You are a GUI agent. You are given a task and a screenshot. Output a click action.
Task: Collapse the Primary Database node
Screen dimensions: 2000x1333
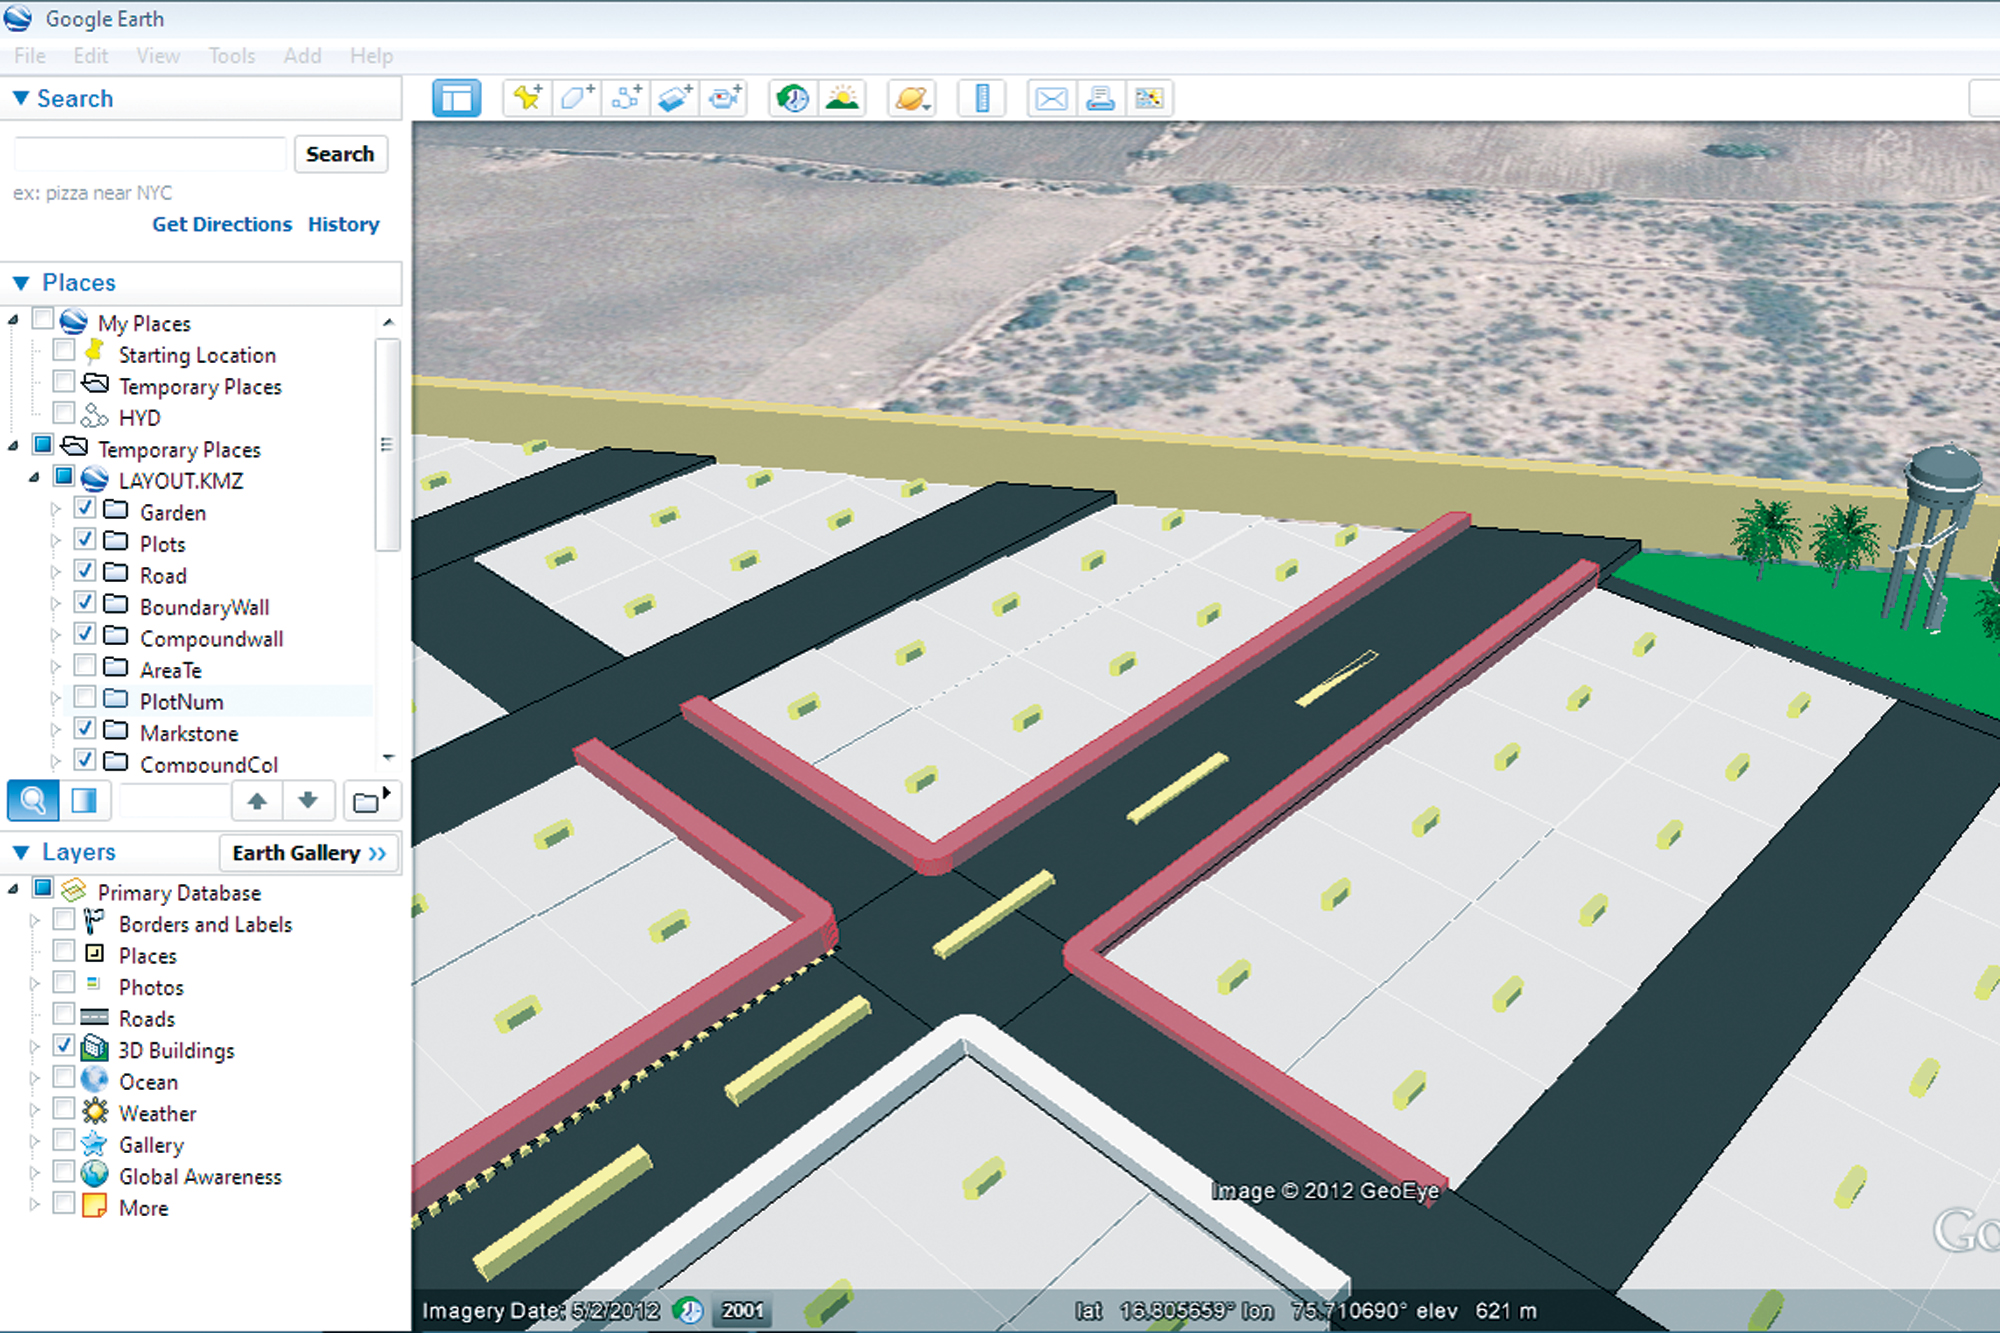coord(13,889)
